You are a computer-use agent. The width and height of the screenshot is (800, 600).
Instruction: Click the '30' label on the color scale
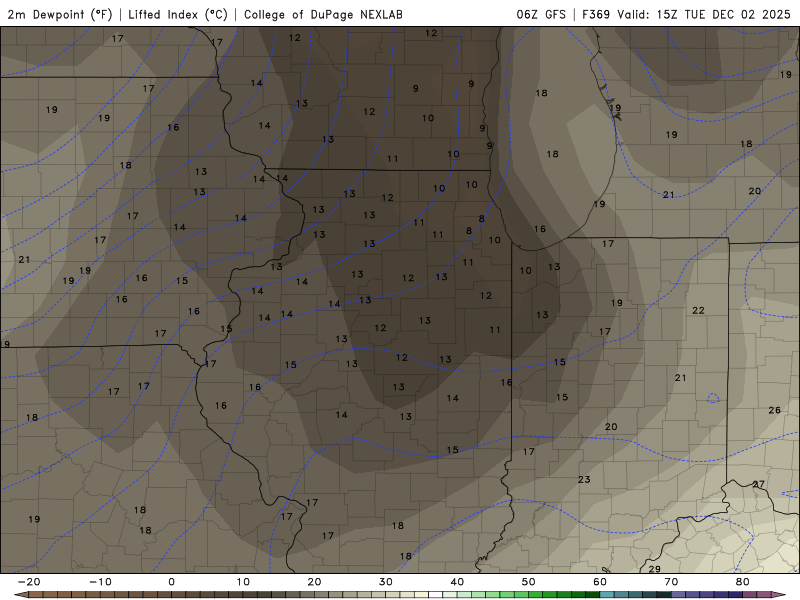pyautogui.click(x=386, y=582)
